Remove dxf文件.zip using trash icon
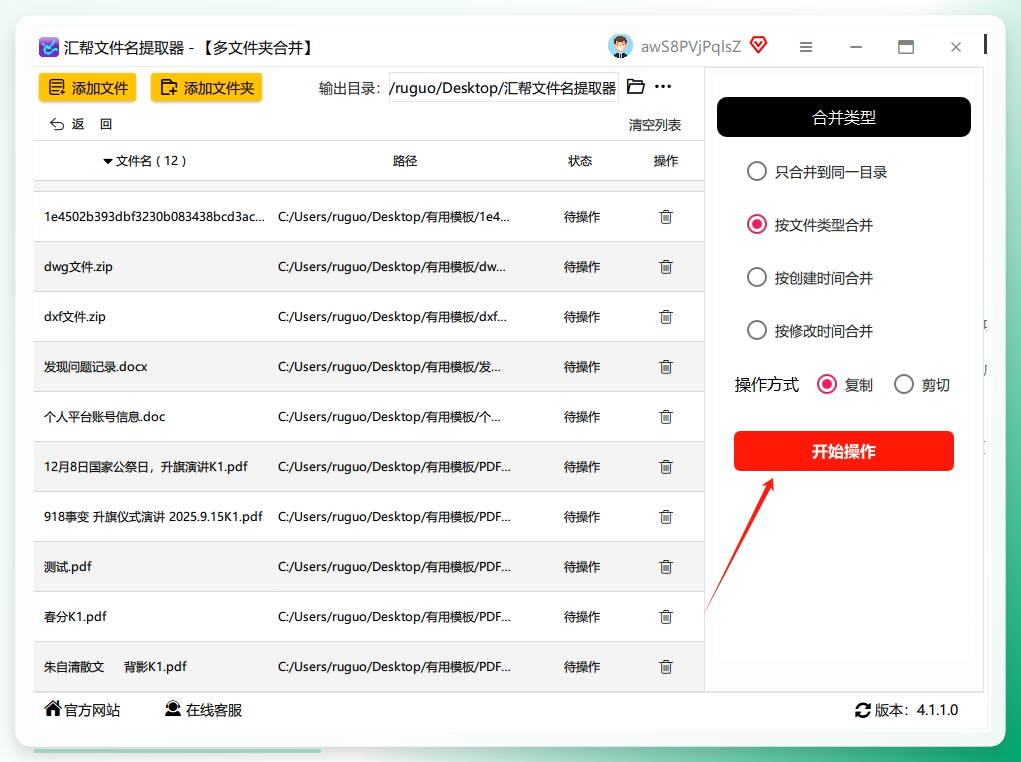 coord(665,317)
